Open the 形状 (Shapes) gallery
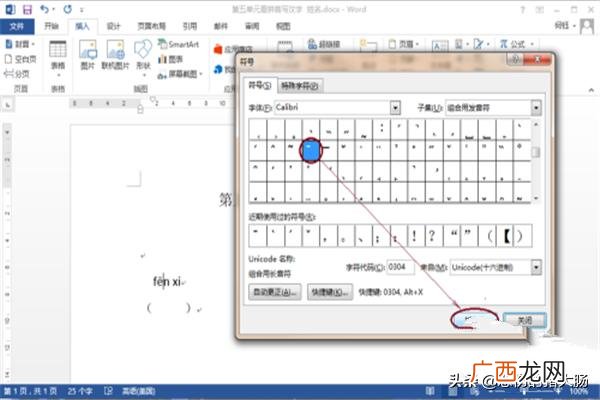Viewport: 600px width, 400px height. click(x=143, y=56)
